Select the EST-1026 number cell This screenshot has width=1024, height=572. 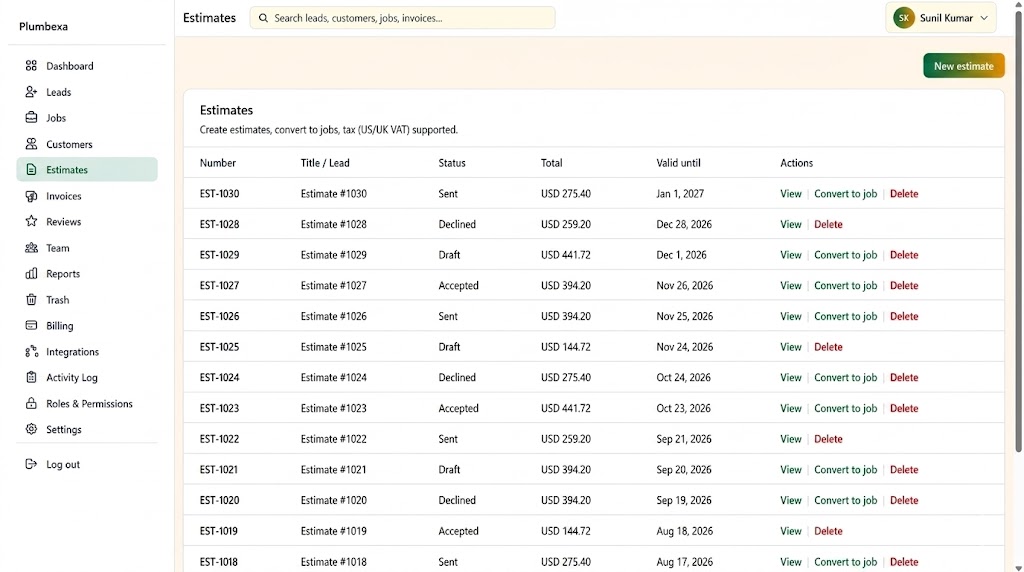click(x=219, y=317)
